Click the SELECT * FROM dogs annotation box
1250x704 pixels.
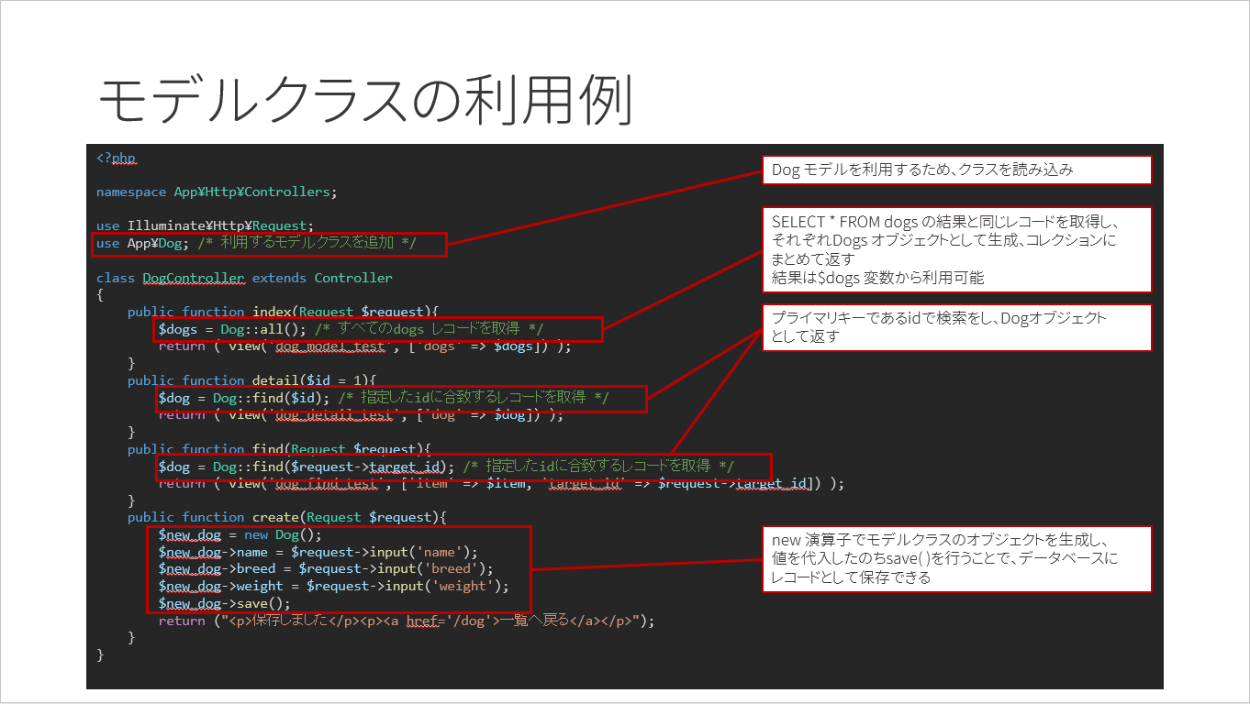pos(956,248)
